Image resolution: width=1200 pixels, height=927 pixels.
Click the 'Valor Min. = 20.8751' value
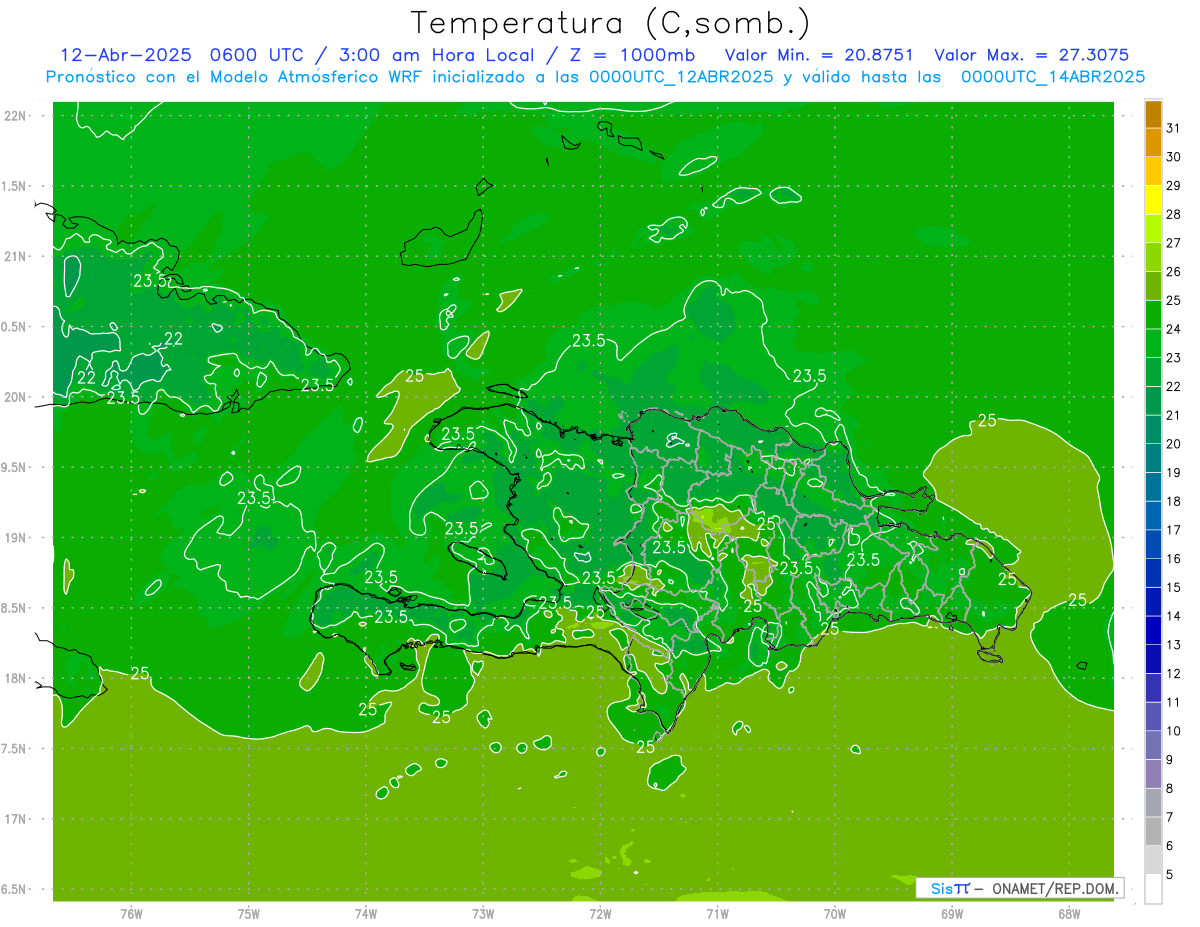(819, 55)
